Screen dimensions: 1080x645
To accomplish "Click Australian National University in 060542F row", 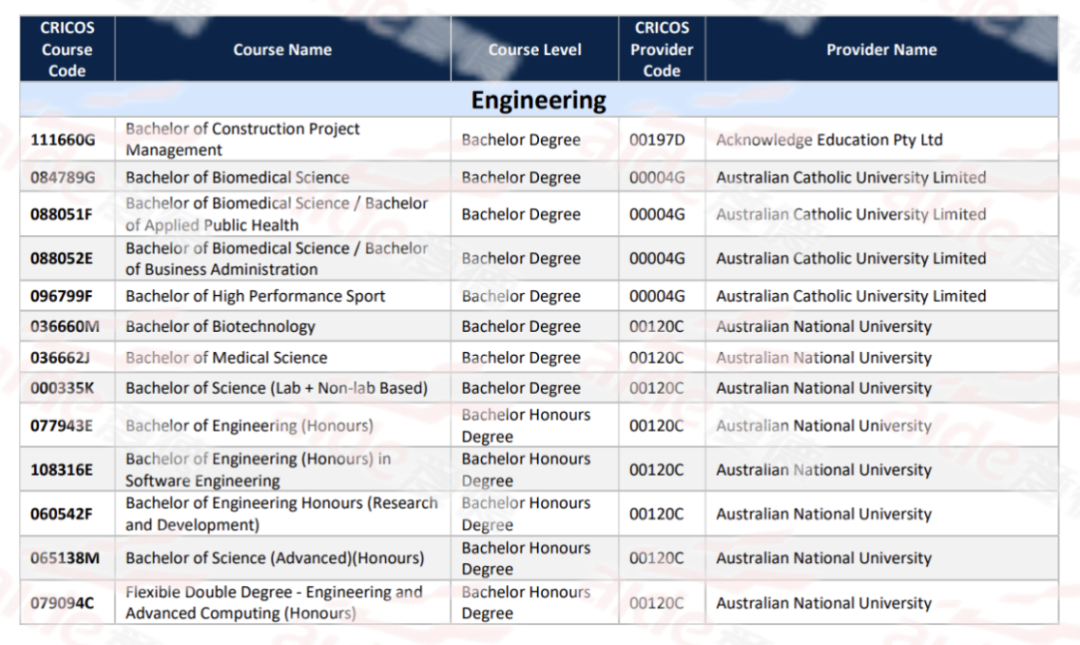I will point(824,514).
